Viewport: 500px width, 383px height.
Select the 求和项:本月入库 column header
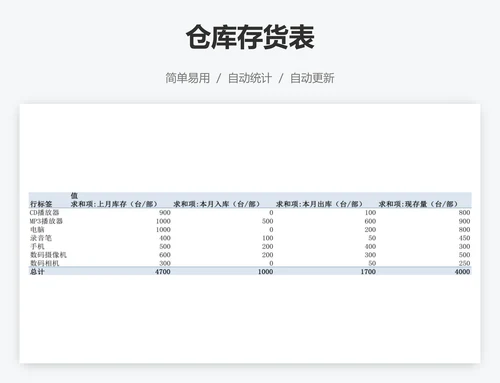pyautogui.click(x=216, y=204)
